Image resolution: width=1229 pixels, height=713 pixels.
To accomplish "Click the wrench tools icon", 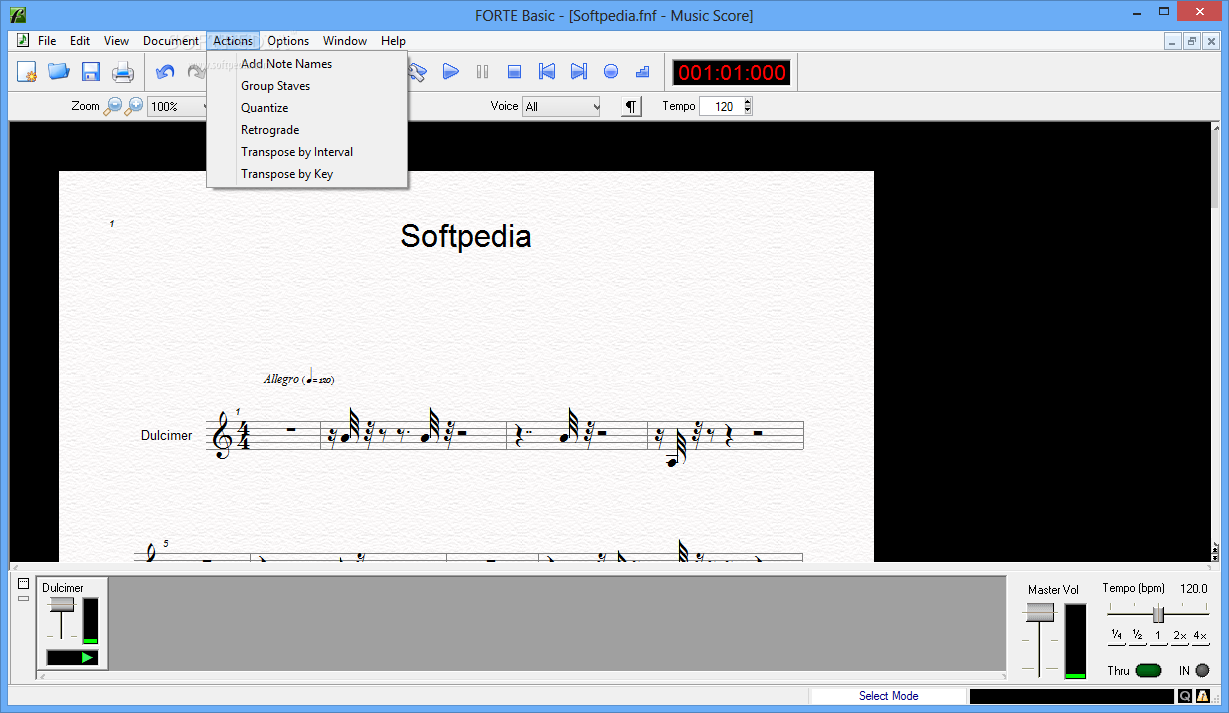I will 419,72.
